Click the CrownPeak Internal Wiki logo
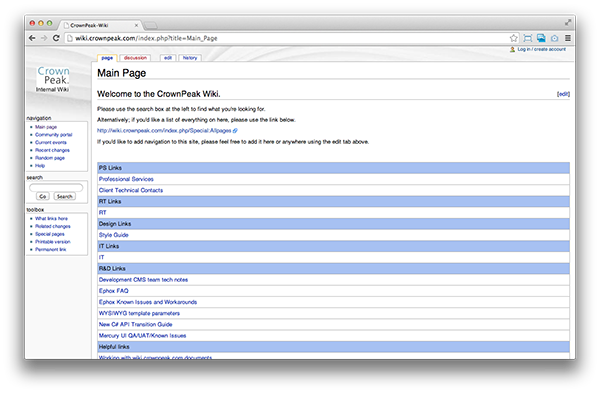This screenshot has width=600, height=393. (53, 79)
